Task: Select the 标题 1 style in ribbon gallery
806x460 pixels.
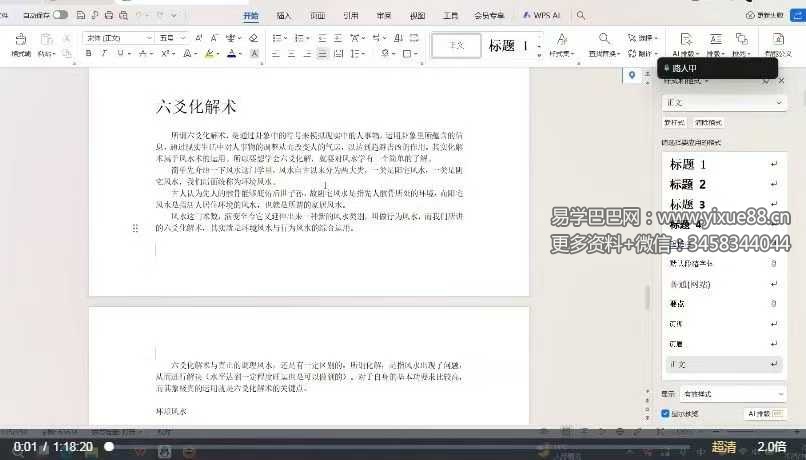Action: point(508,46)
